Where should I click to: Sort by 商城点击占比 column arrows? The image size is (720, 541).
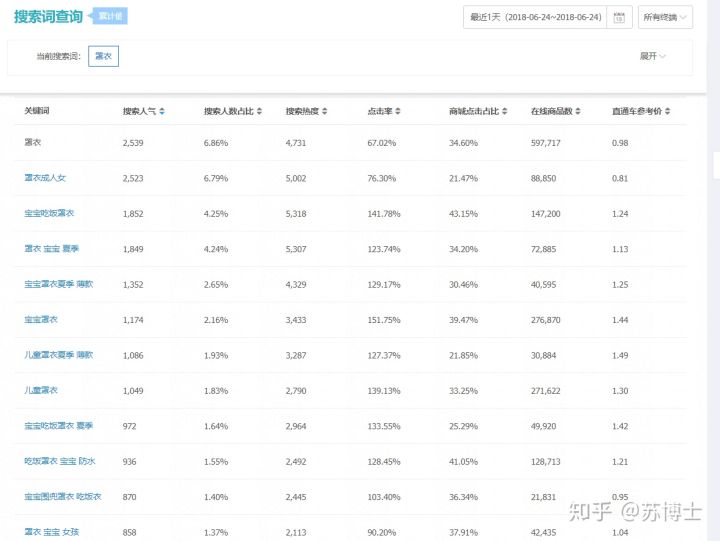coord(508,111)
